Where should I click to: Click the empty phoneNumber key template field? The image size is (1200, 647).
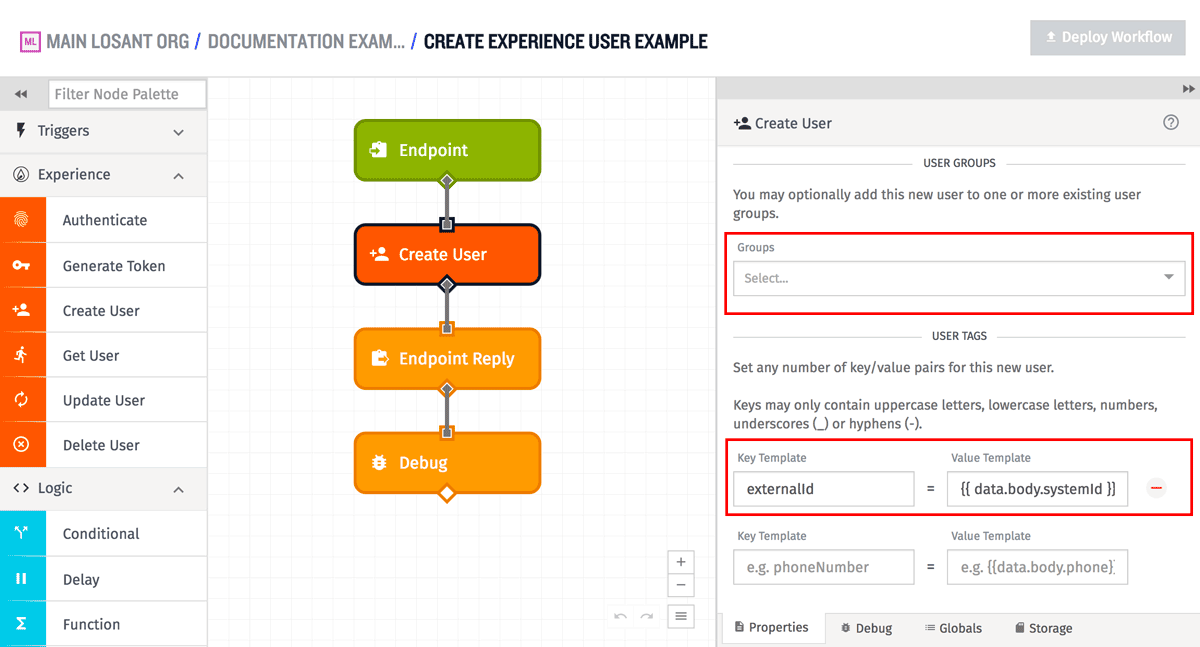(x=824, y=567)
